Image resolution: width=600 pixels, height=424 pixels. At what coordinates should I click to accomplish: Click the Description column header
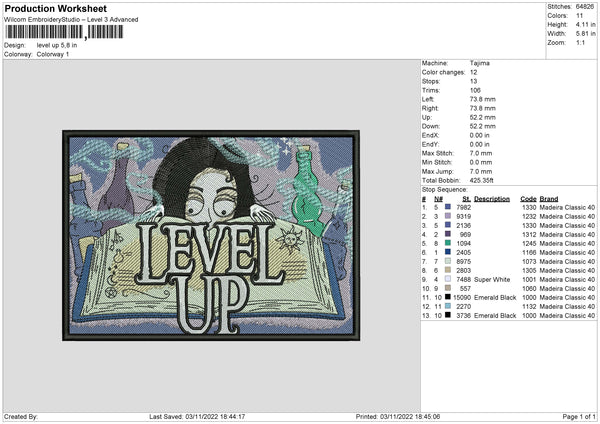click(491, 198)
